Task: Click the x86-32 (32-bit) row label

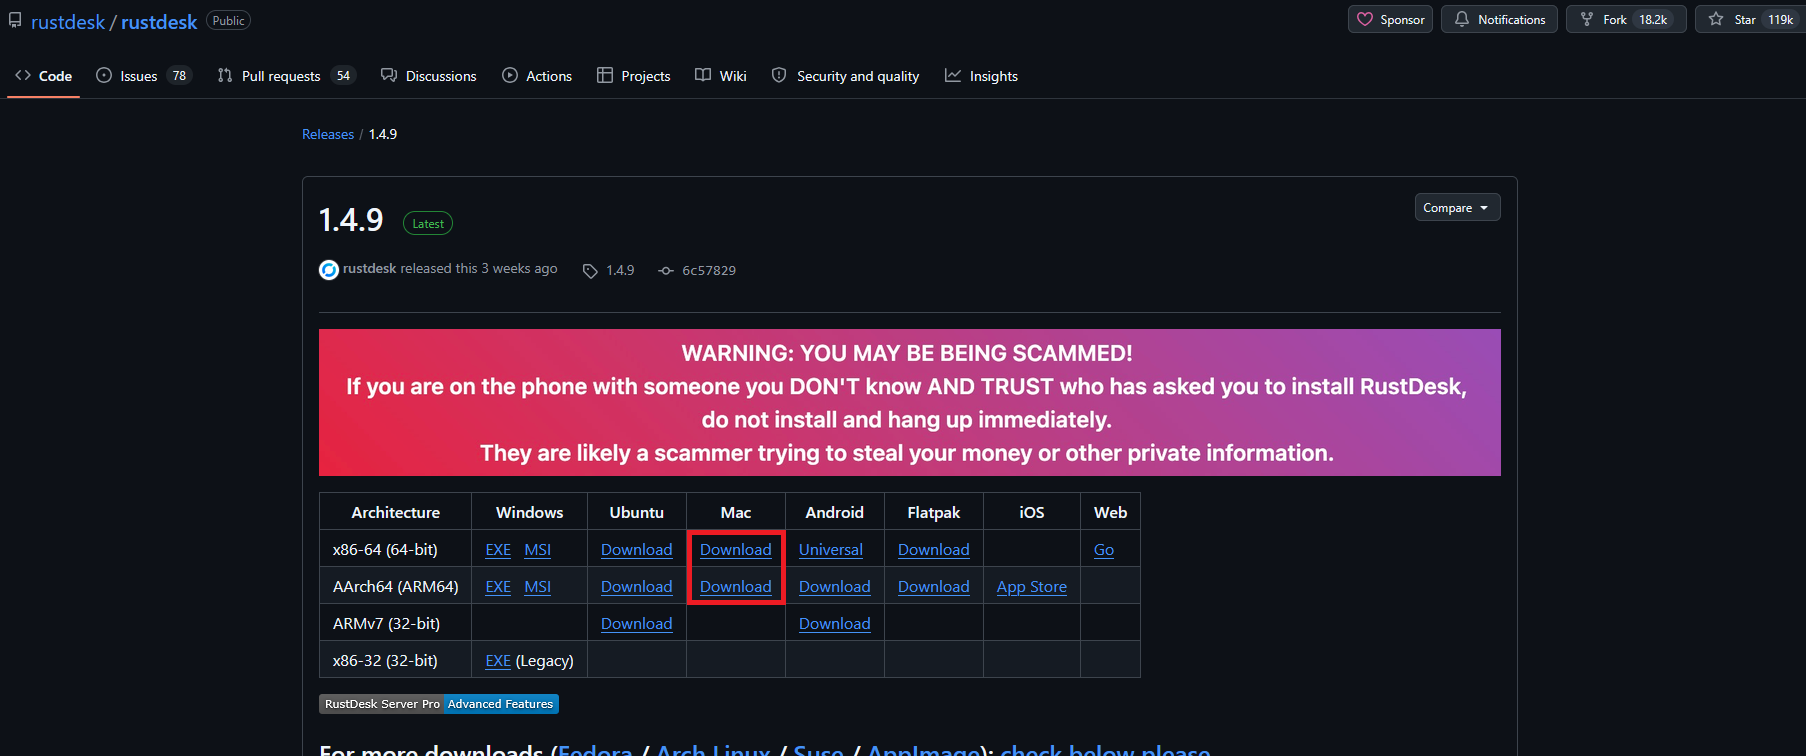Action: click(x=385, y=661)
